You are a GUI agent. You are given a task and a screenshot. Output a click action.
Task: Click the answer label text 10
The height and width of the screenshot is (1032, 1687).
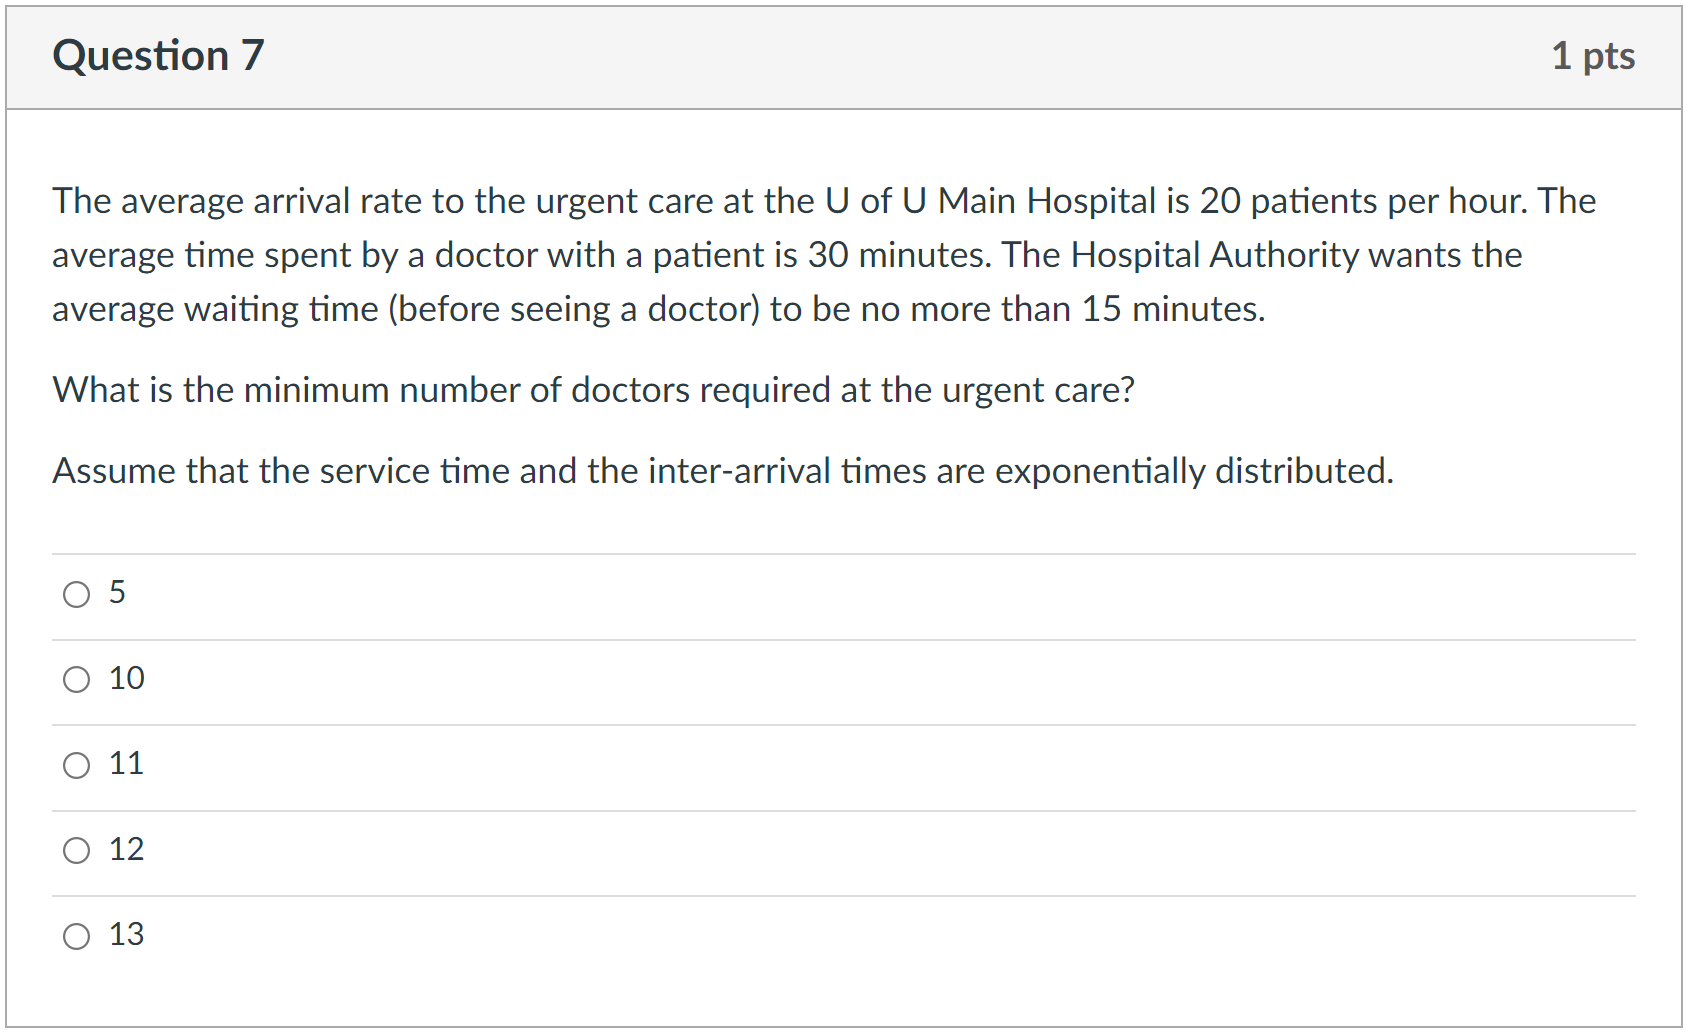pyautogui.click(x=126, y=679)
